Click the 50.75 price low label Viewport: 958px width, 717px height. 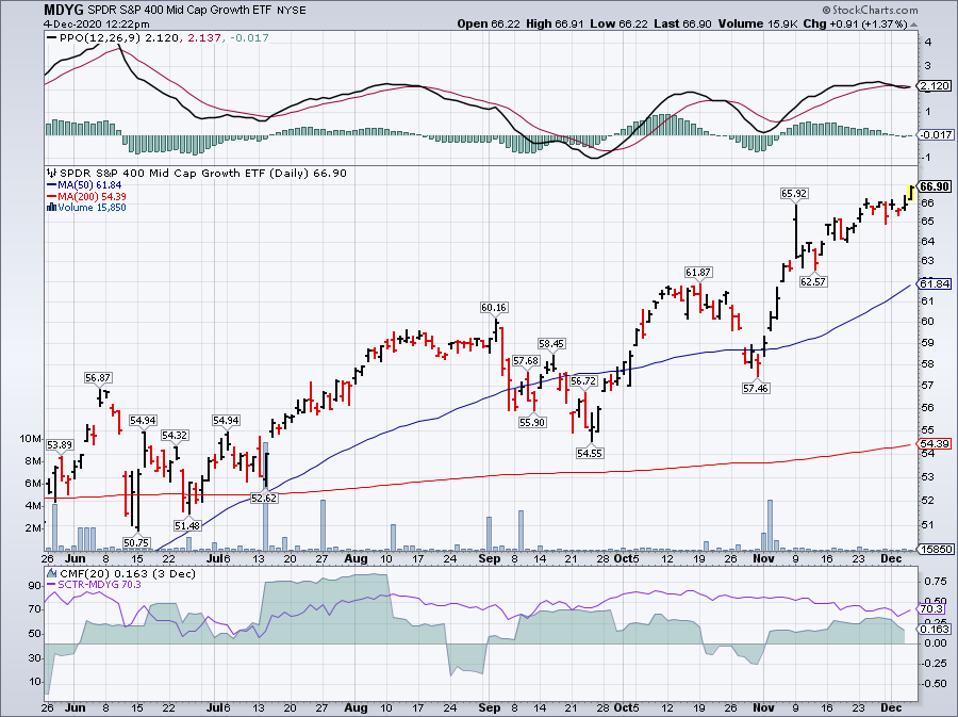136,542
